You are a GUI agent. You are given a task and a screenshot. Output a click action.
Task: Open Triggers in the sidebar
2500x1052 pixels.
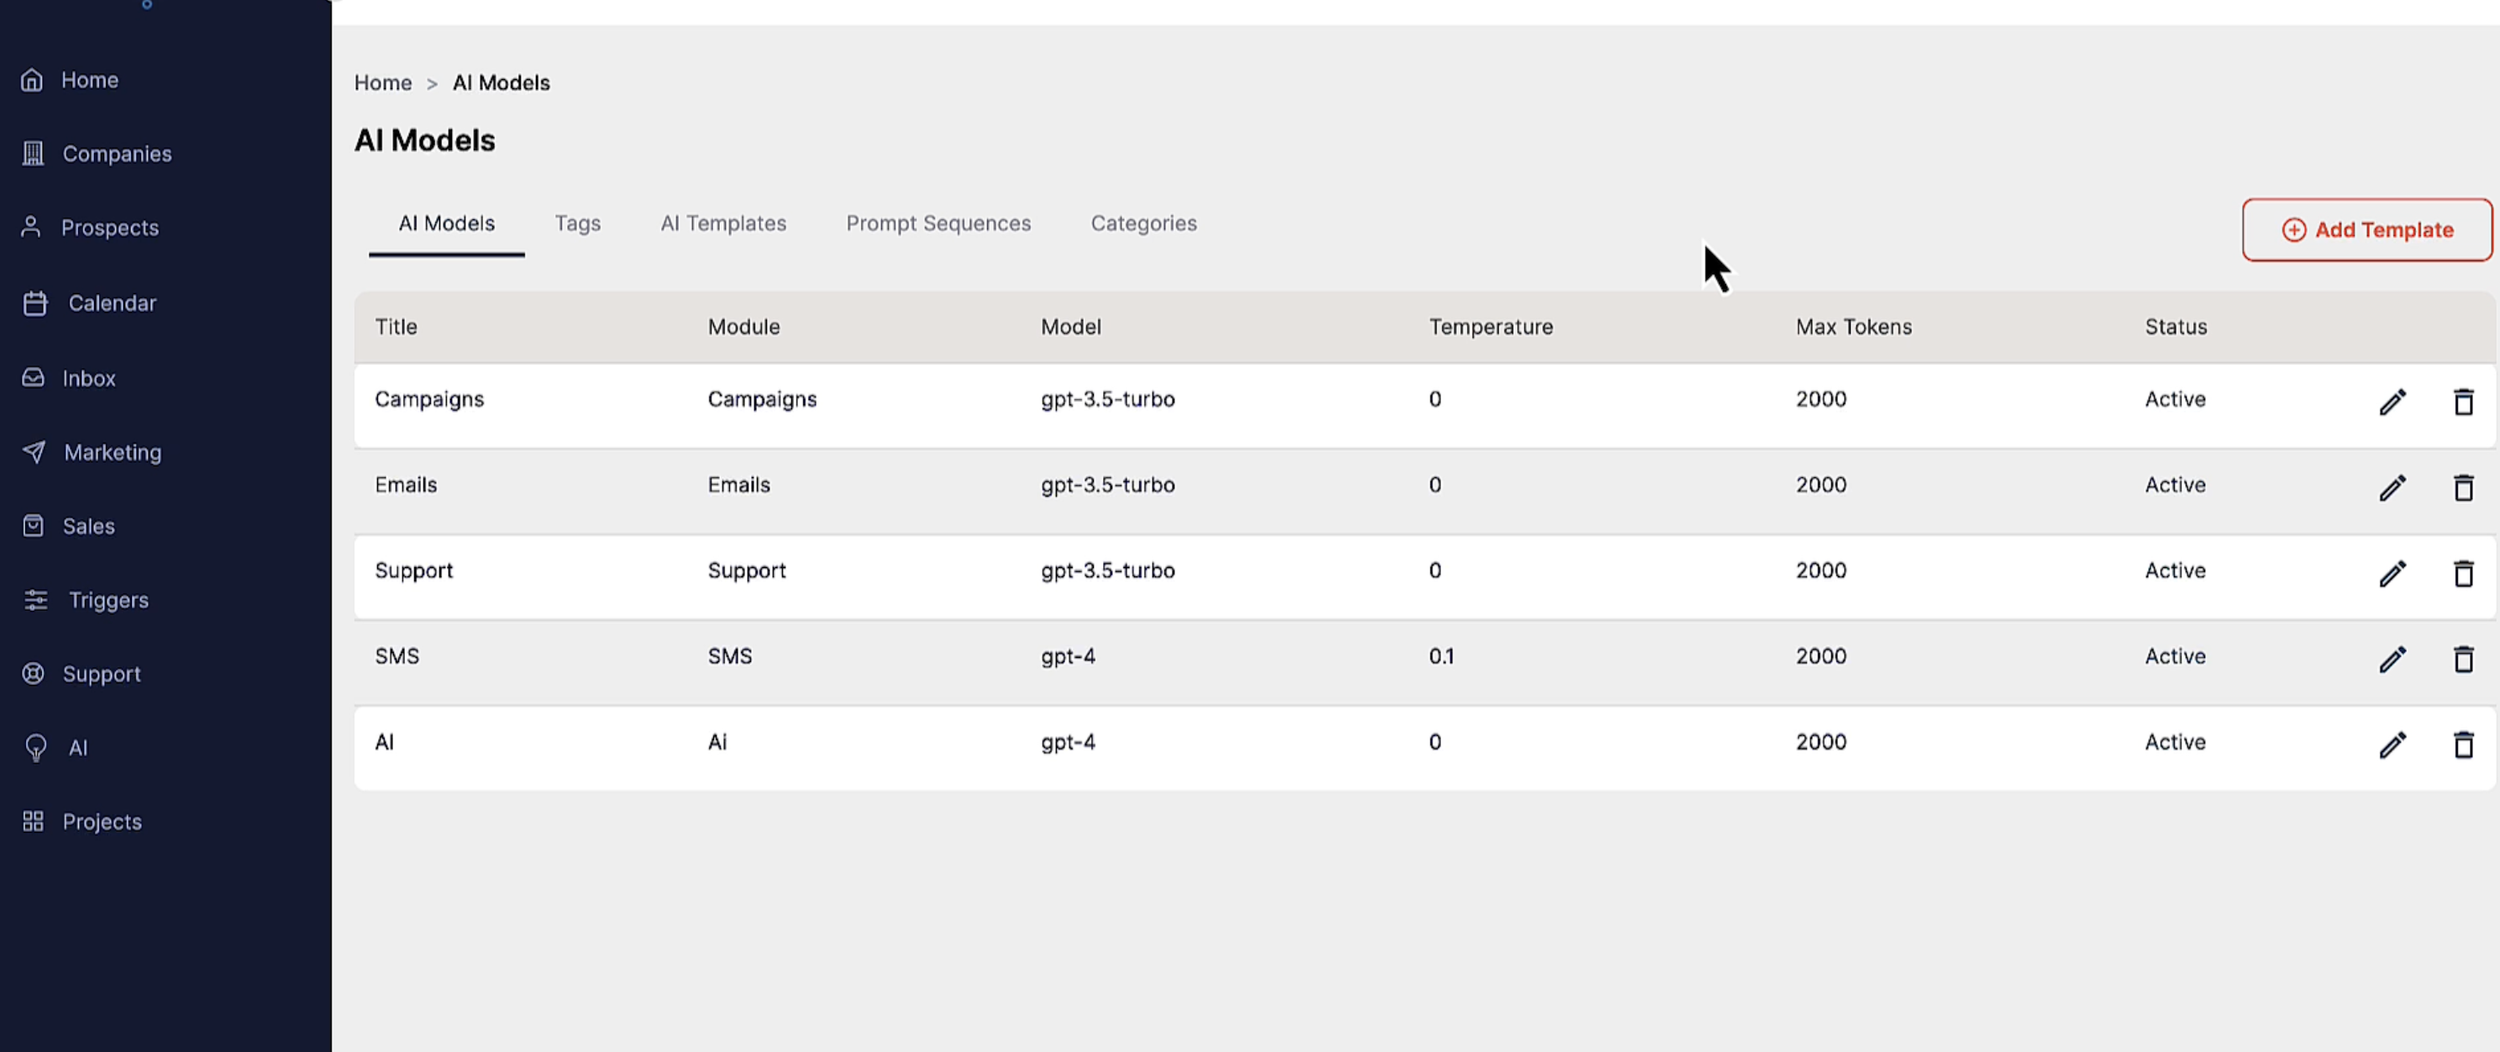(x=85, y=600)
